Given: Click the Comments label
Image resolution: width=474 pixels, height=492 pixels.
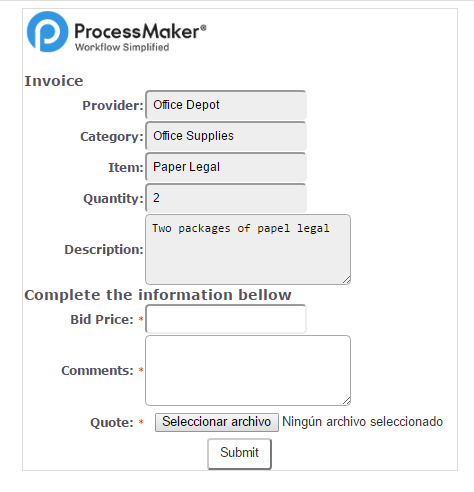Looking at the screenshot, I should pyautogui.click(x=97, y=371).
